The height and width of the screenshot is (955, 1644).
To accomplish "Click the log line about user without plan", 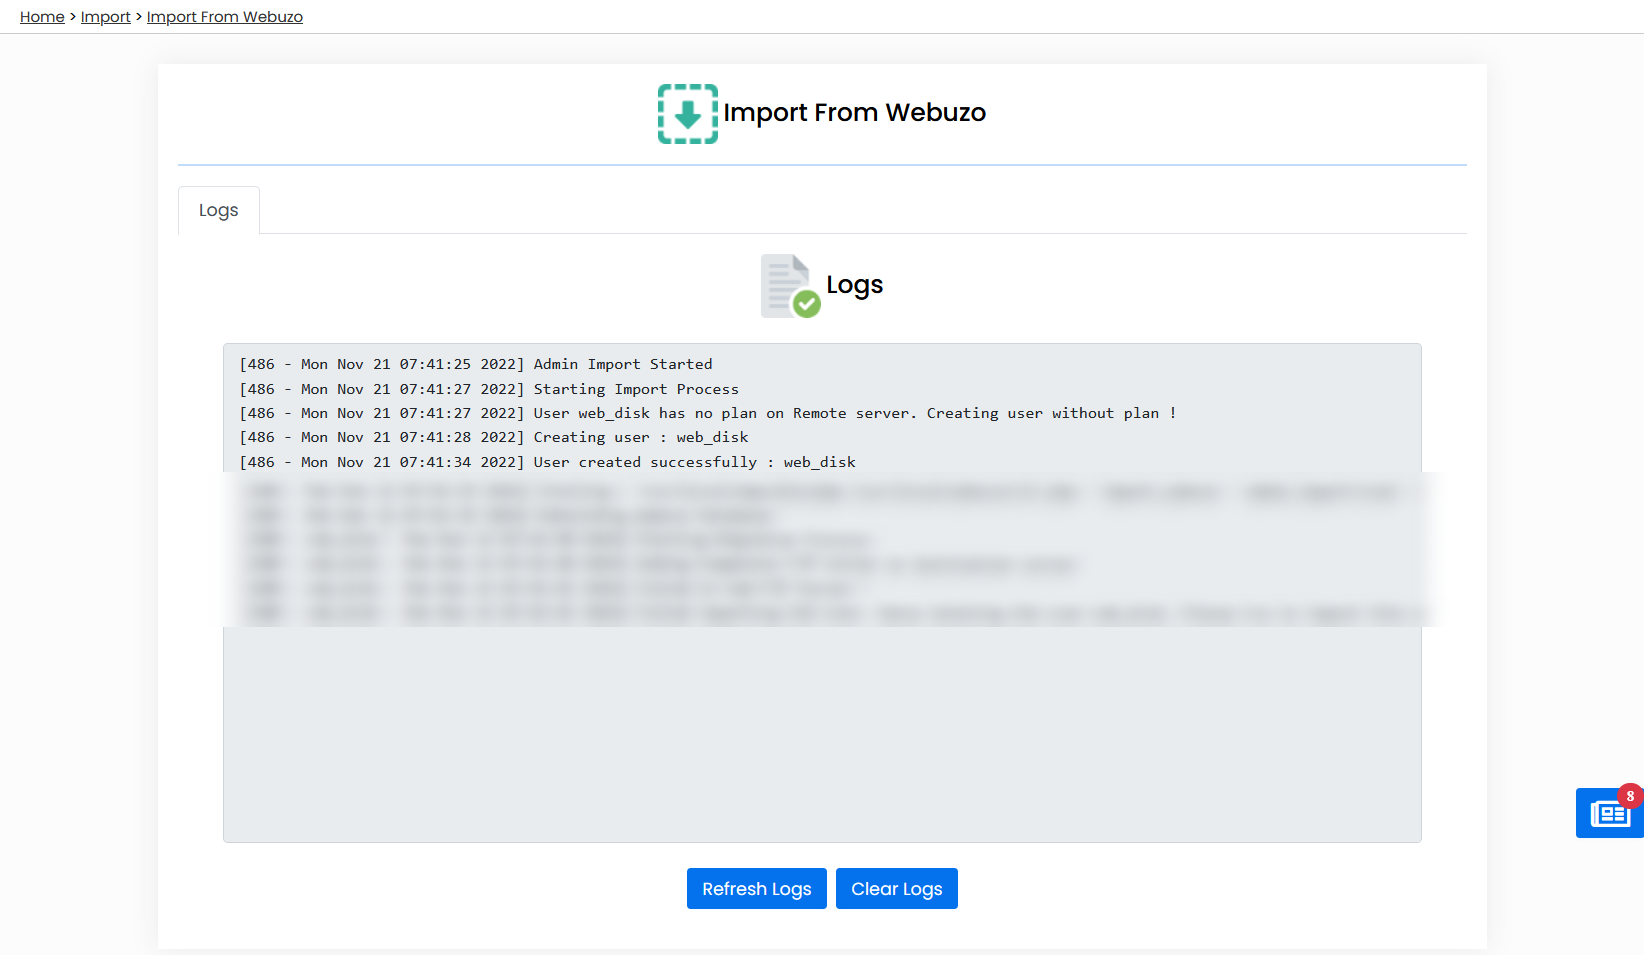I will 707,412.
